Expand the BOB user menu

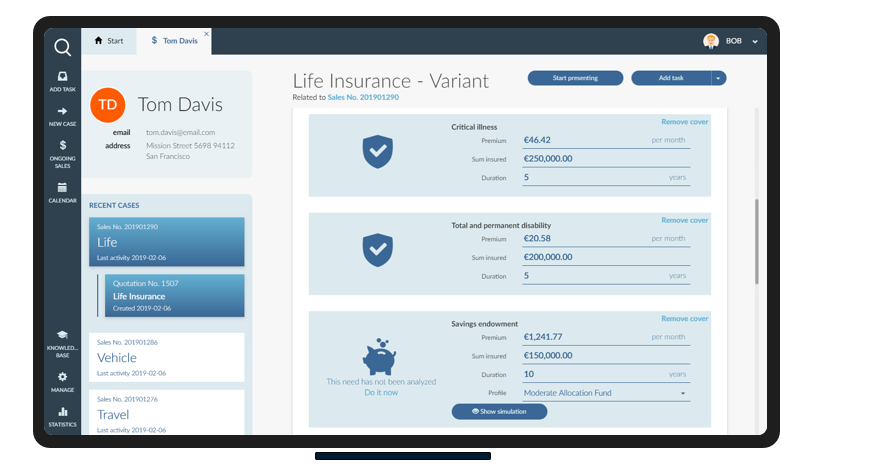[755, 41]
